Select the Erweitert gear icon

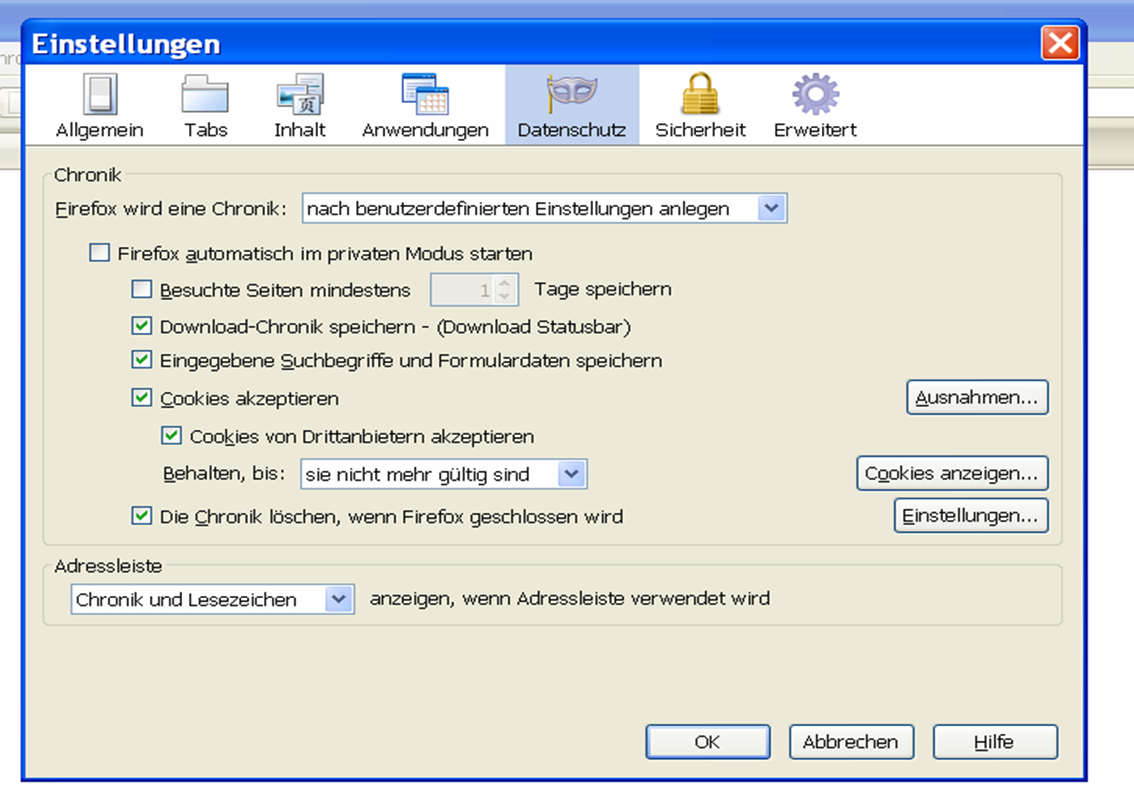815,94
